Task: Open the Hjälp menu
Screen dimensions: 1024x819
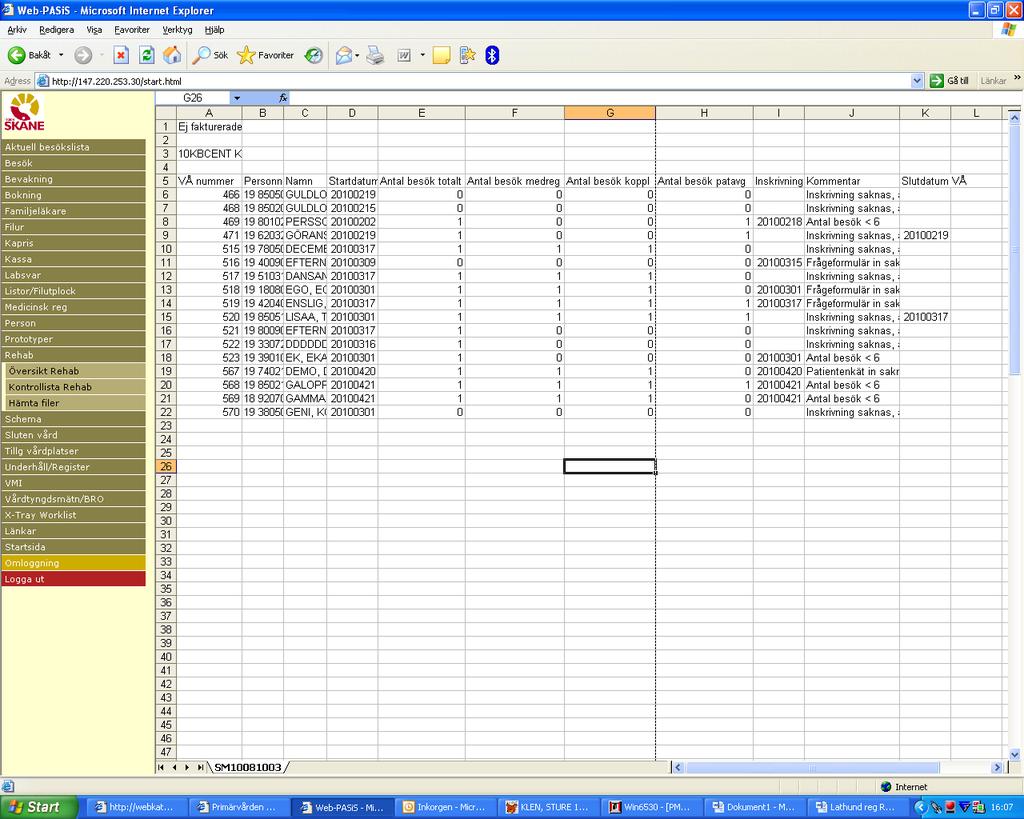Action: click(214, 30)
